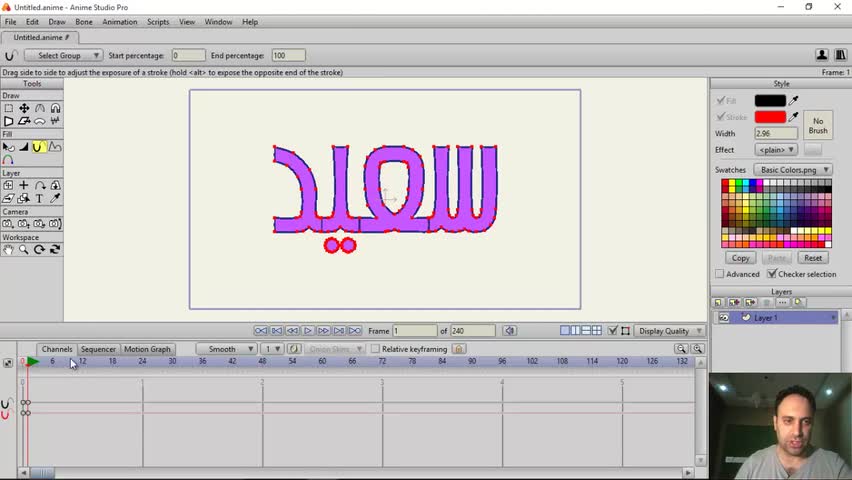Choose the Insert Text T tool
This screenshot has width=852, height=480.
pyautogui.click(x=40, y=198)
